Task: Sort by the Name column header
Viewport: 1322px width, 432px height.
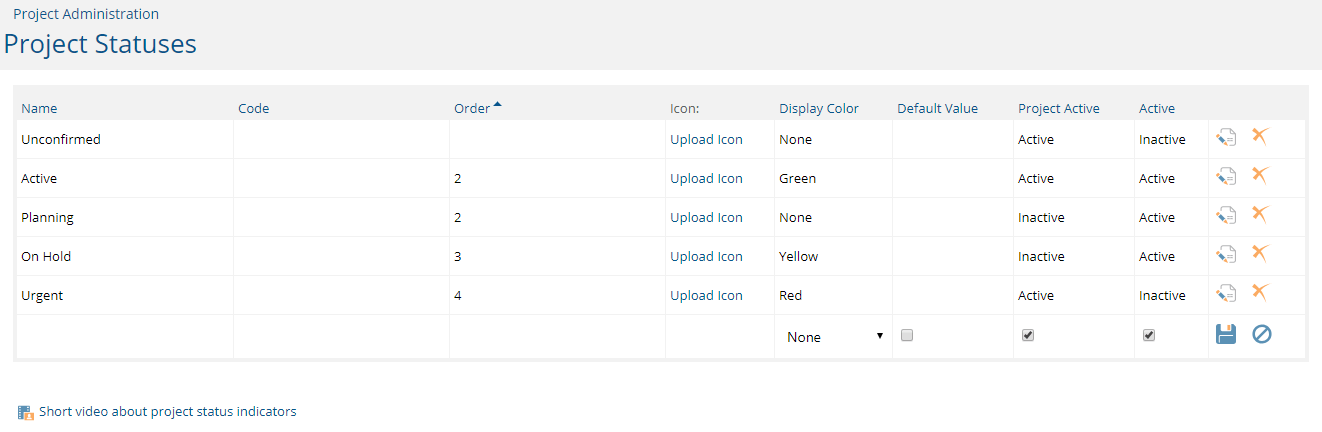Action: (x=39, y=108)
